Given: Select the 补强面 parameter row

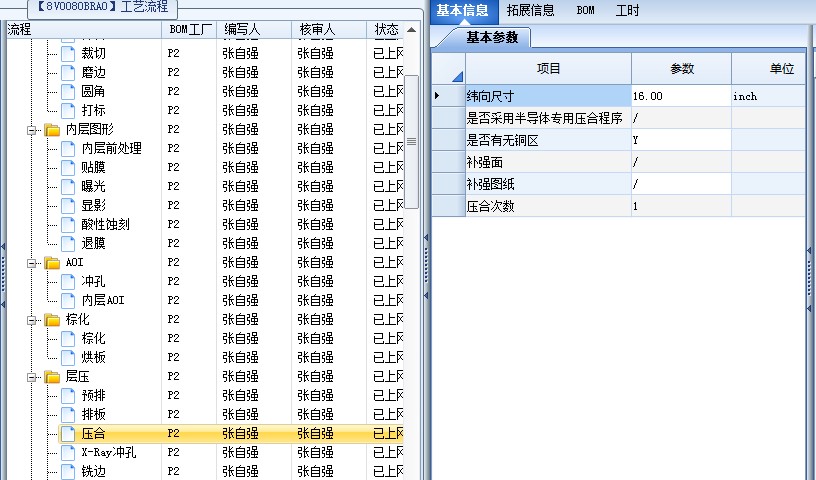Looking at the screenshot, I should [x=549, y=162].
